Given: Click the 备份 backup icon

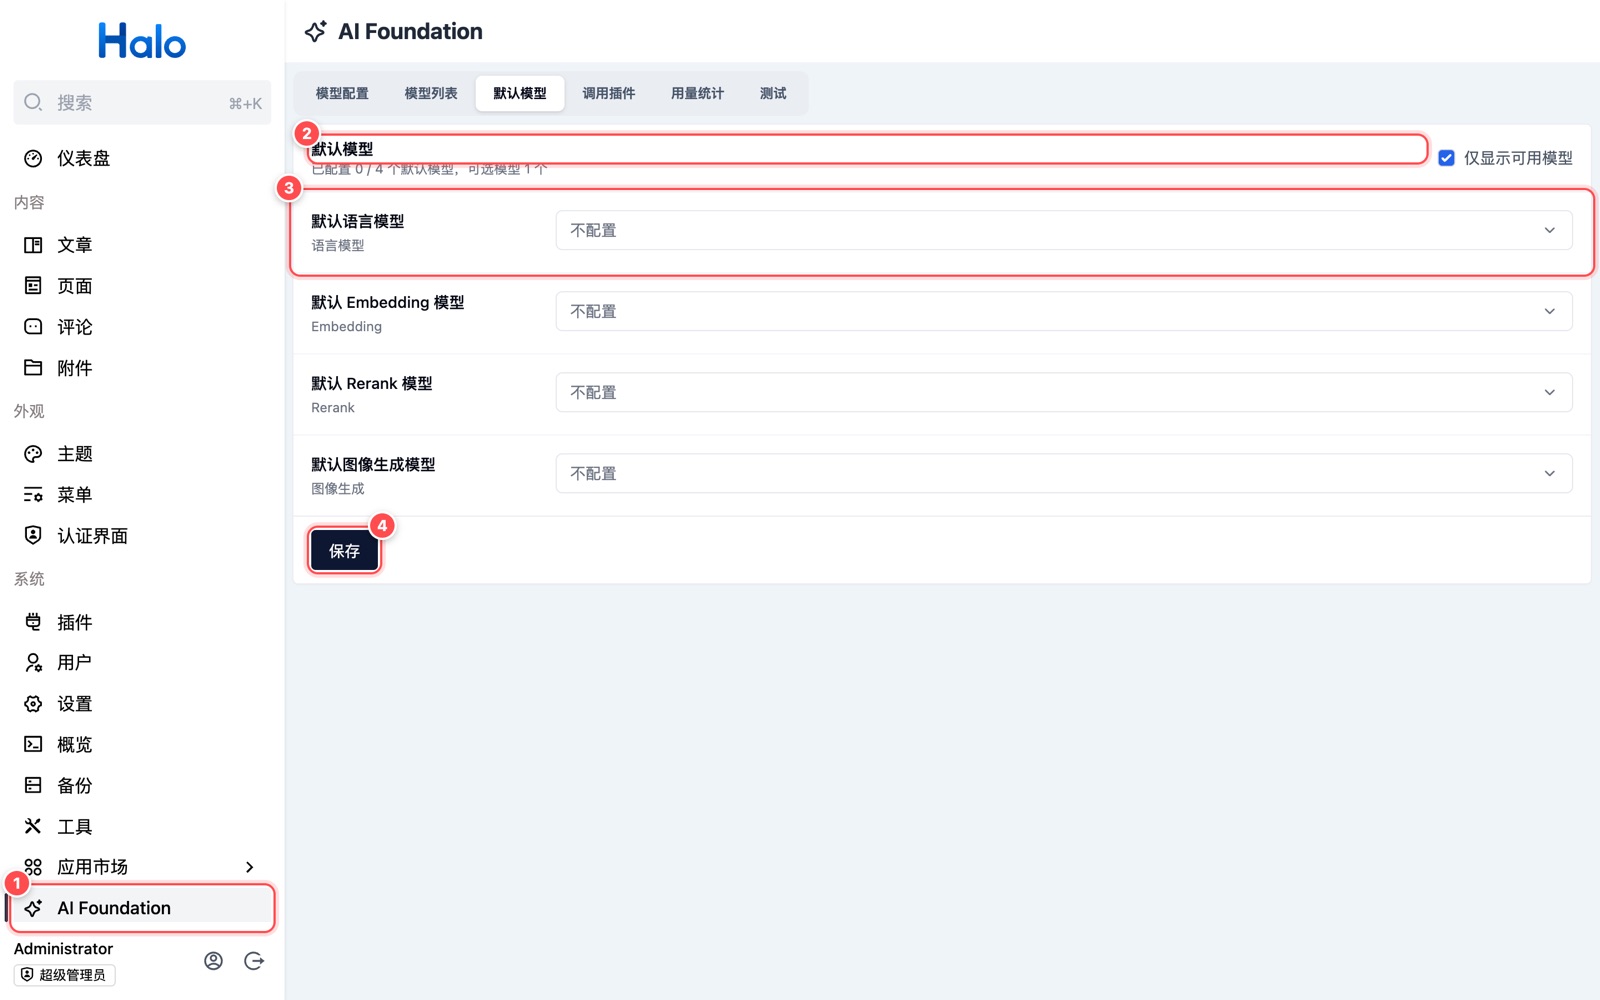Looking at the screenshot, I should (33, 786).
